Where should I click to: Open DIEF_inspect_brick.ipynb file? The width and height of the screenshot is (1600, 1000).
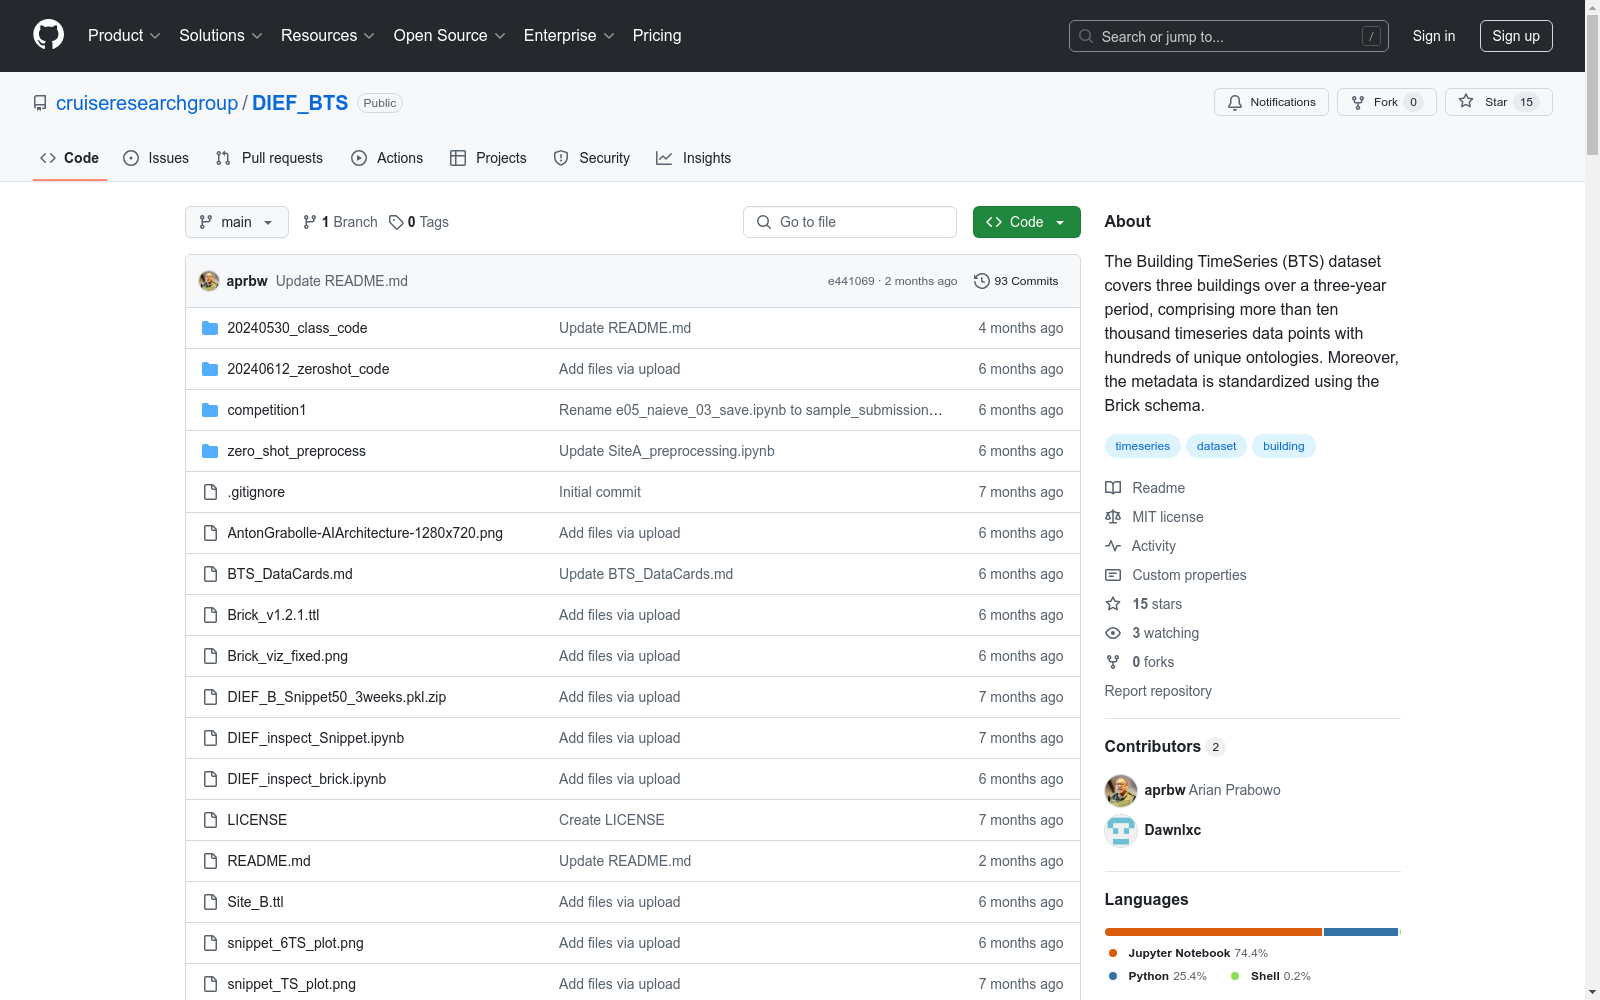click(306, 779)
